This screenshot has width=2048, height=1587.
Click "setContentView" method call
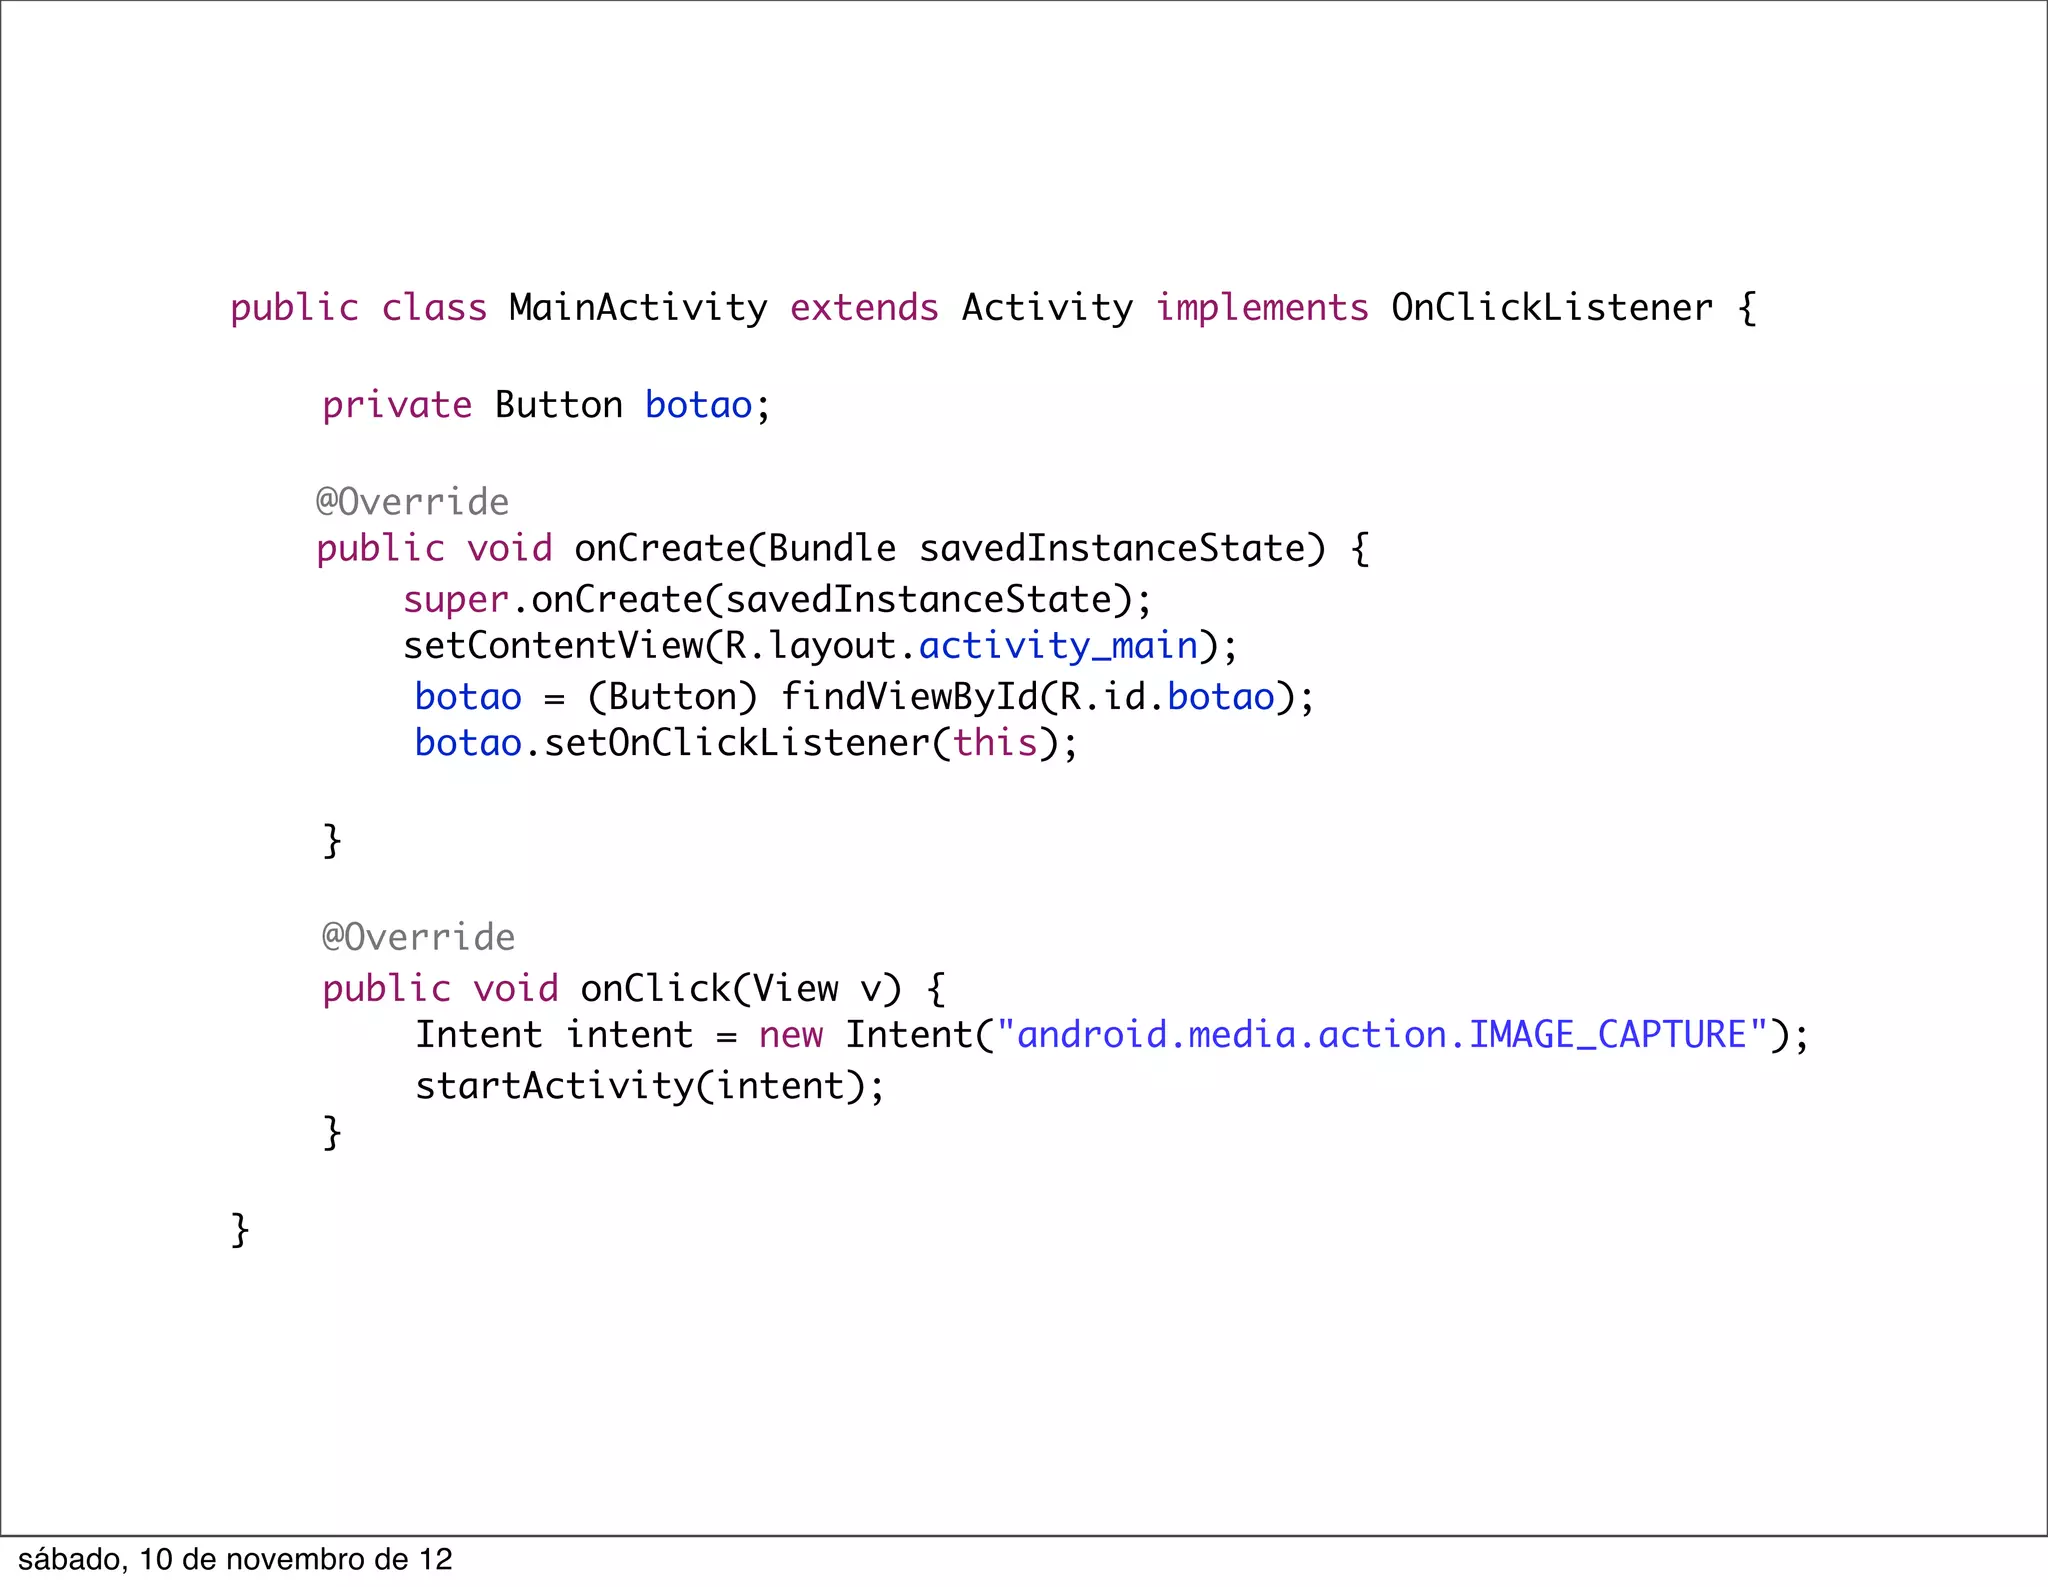click(553, 646)
